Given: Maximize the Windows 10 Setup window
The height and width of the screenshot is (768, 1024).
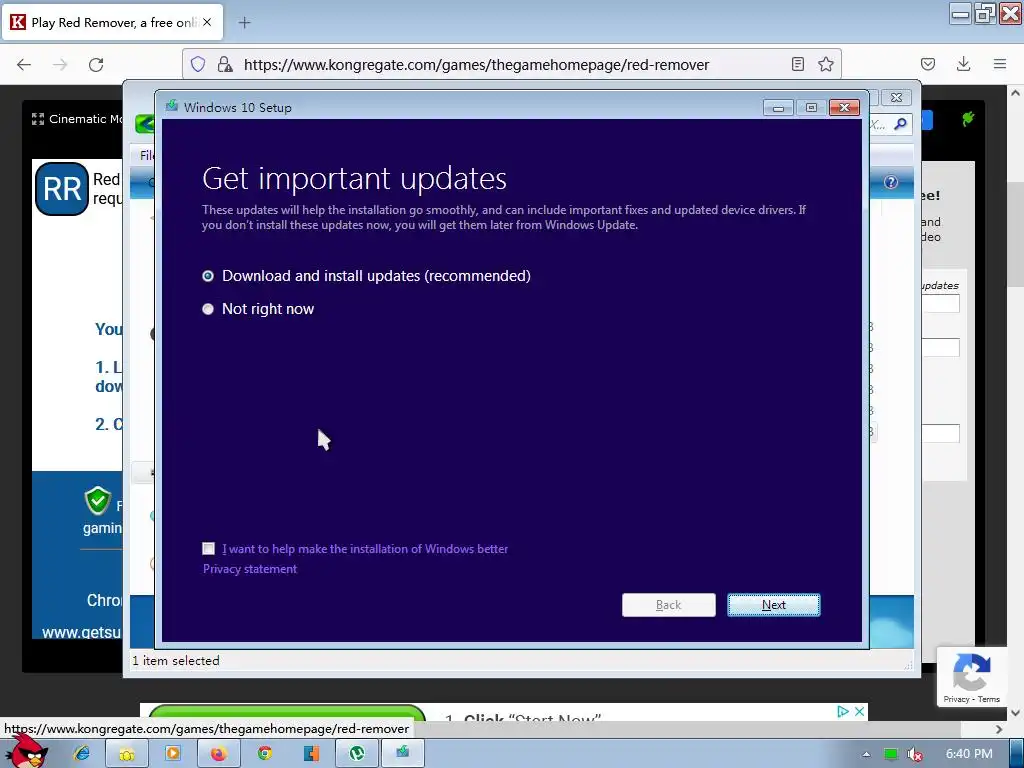Looking at the screenshot, I should pos(811,108).
